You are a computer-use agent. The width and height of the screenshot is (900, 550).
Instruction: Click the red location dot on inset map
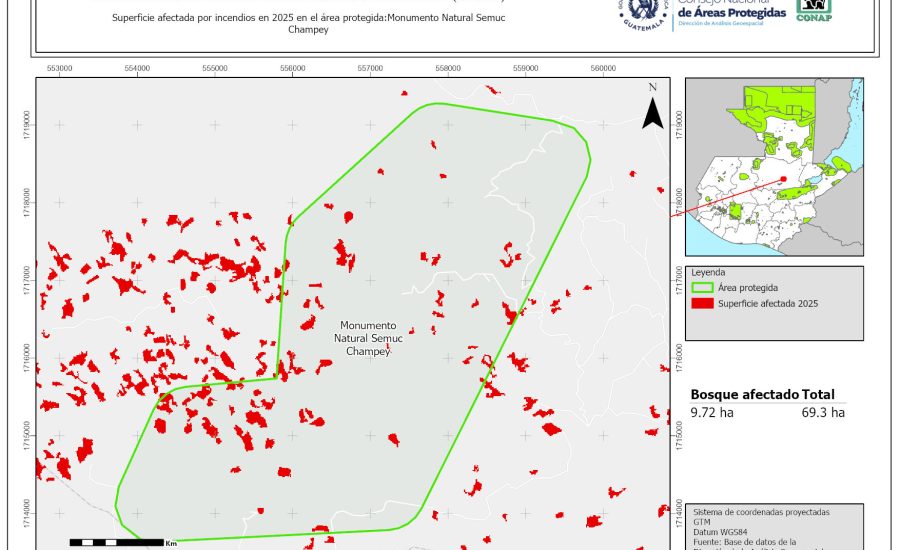click(783, 179)
